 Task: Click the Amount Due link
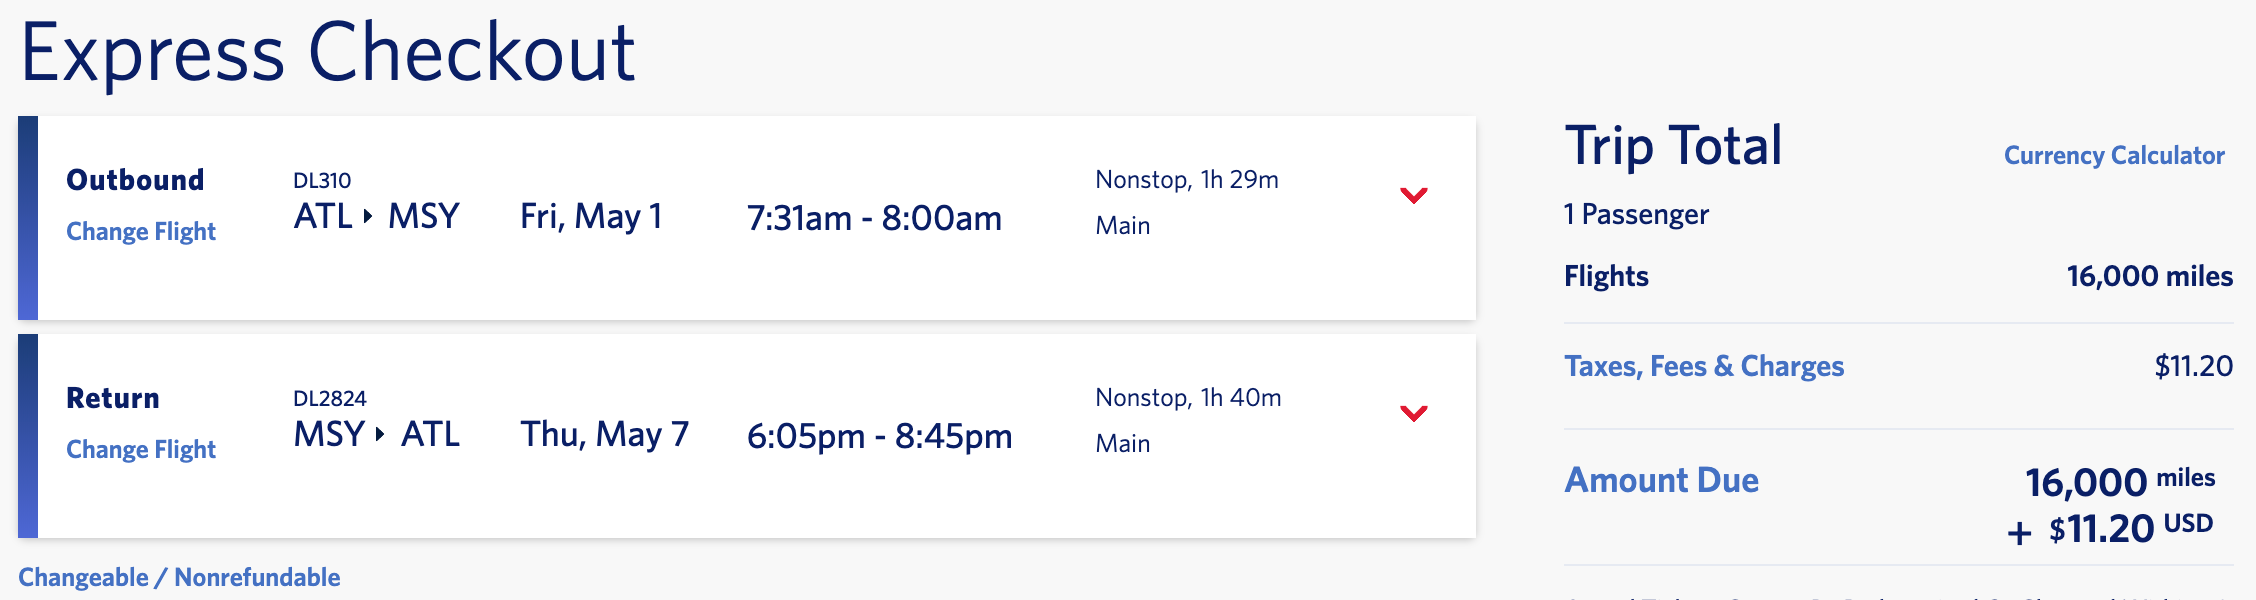1661,480
